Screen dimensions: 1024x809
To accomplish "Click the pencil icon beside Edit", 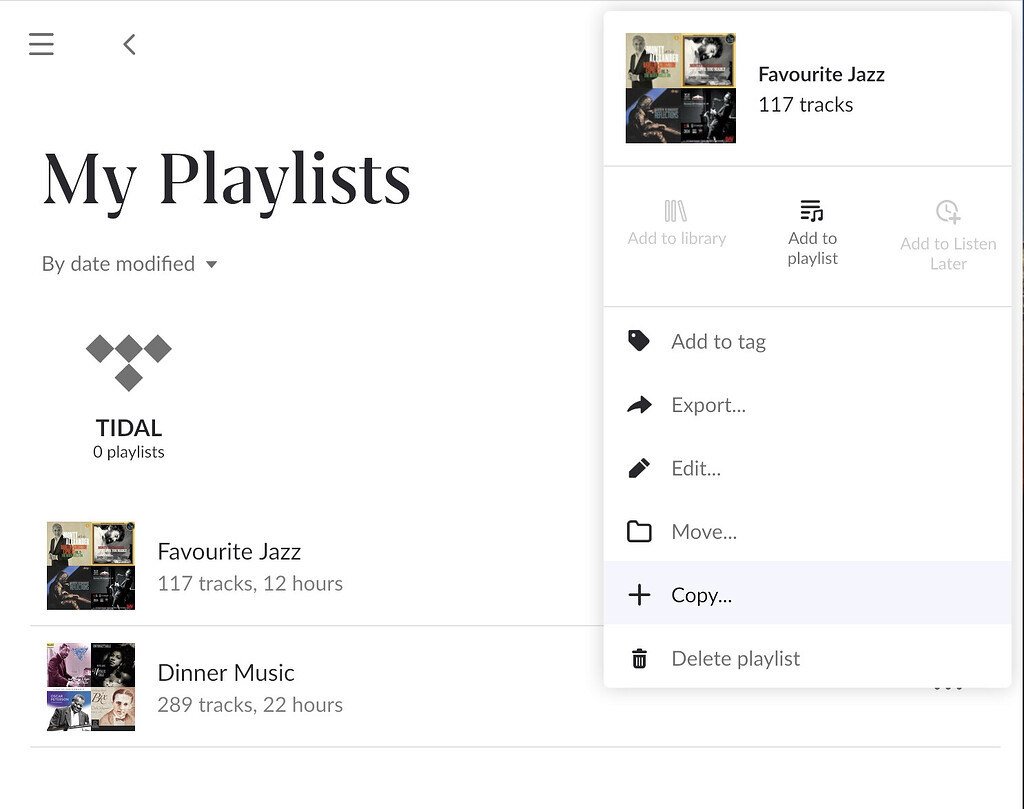I will pyautogui.click(x=639, y=468).
